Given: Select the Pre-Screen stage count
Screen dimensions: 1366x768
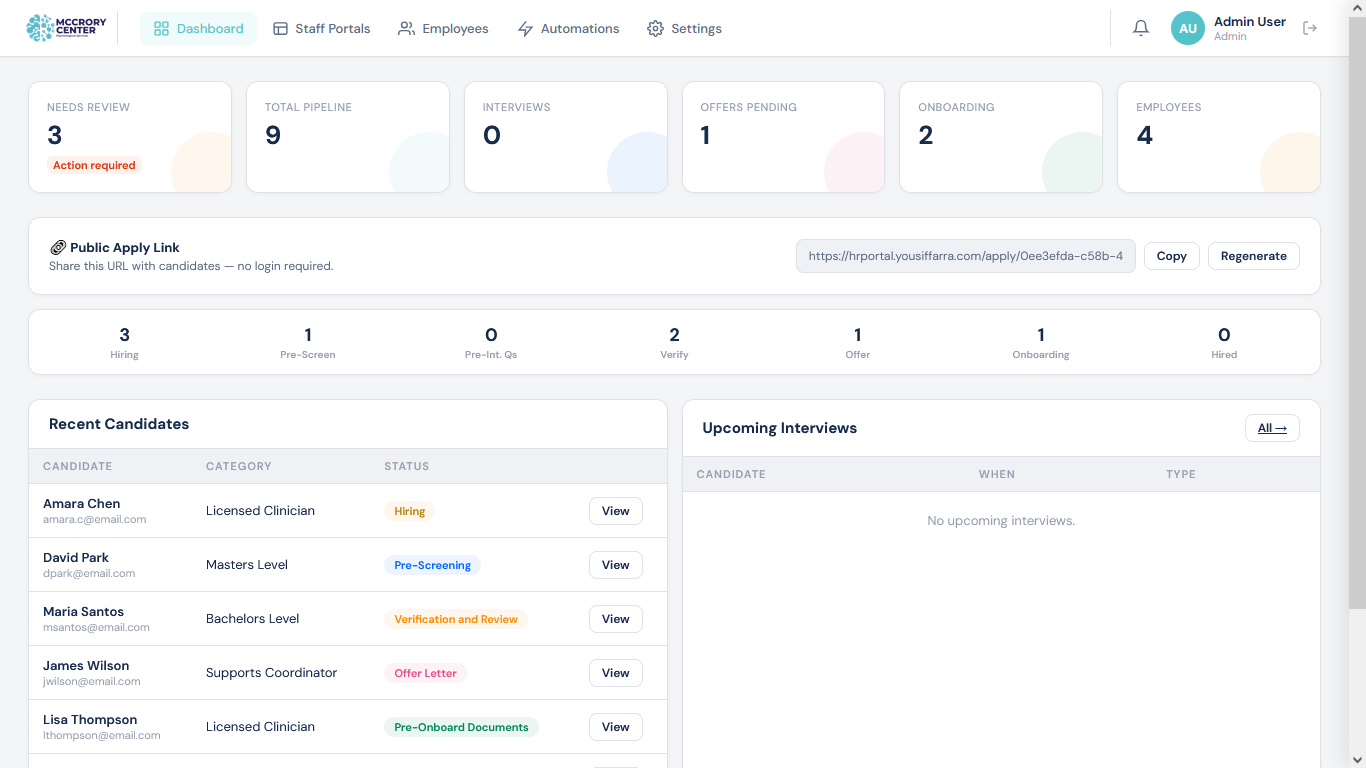Looking at the screenshot, I should [308, 342].
